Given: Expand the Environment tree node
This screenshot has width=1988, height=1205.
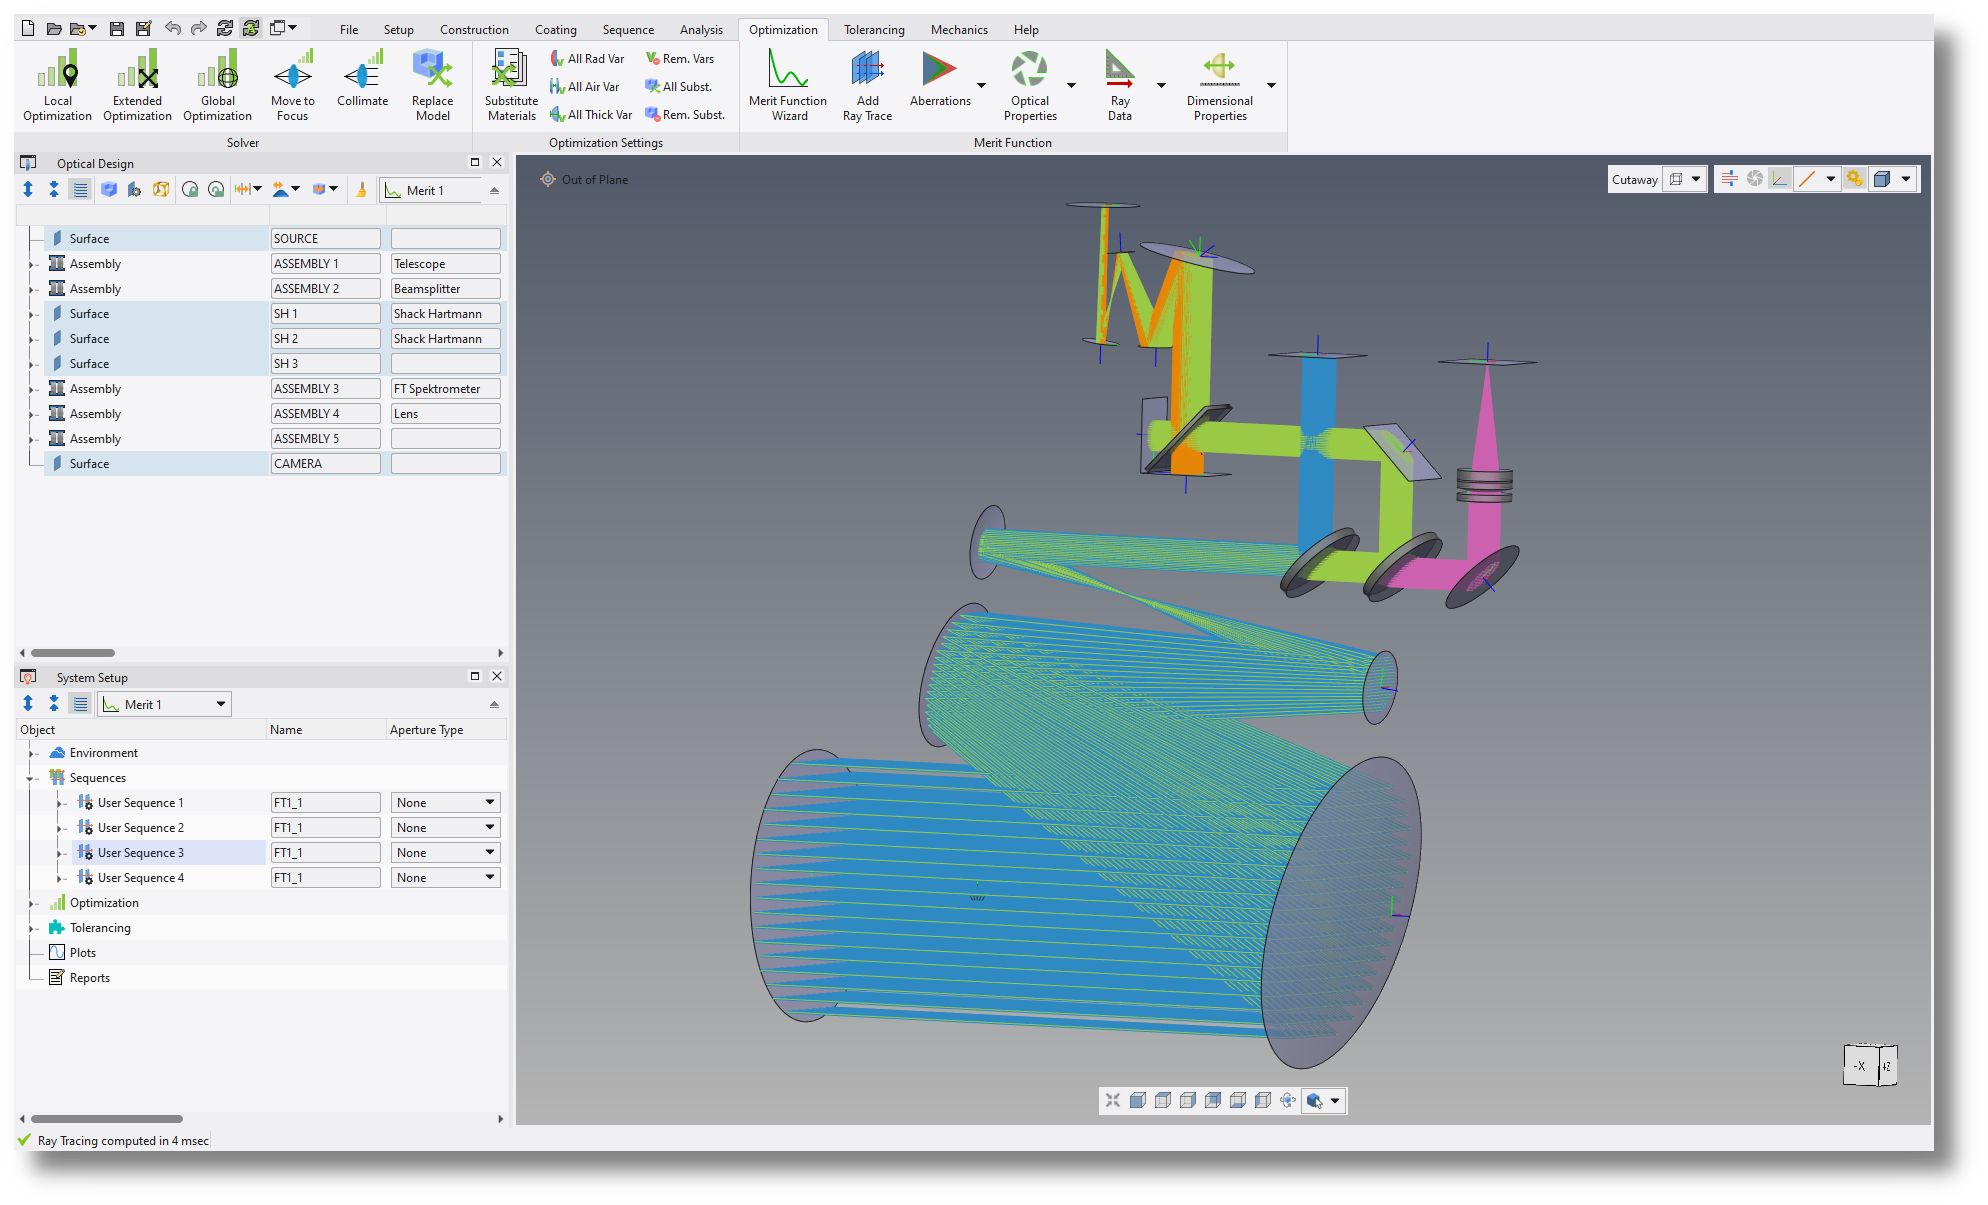Looking at the screenshot, I should tap(32, 753).
